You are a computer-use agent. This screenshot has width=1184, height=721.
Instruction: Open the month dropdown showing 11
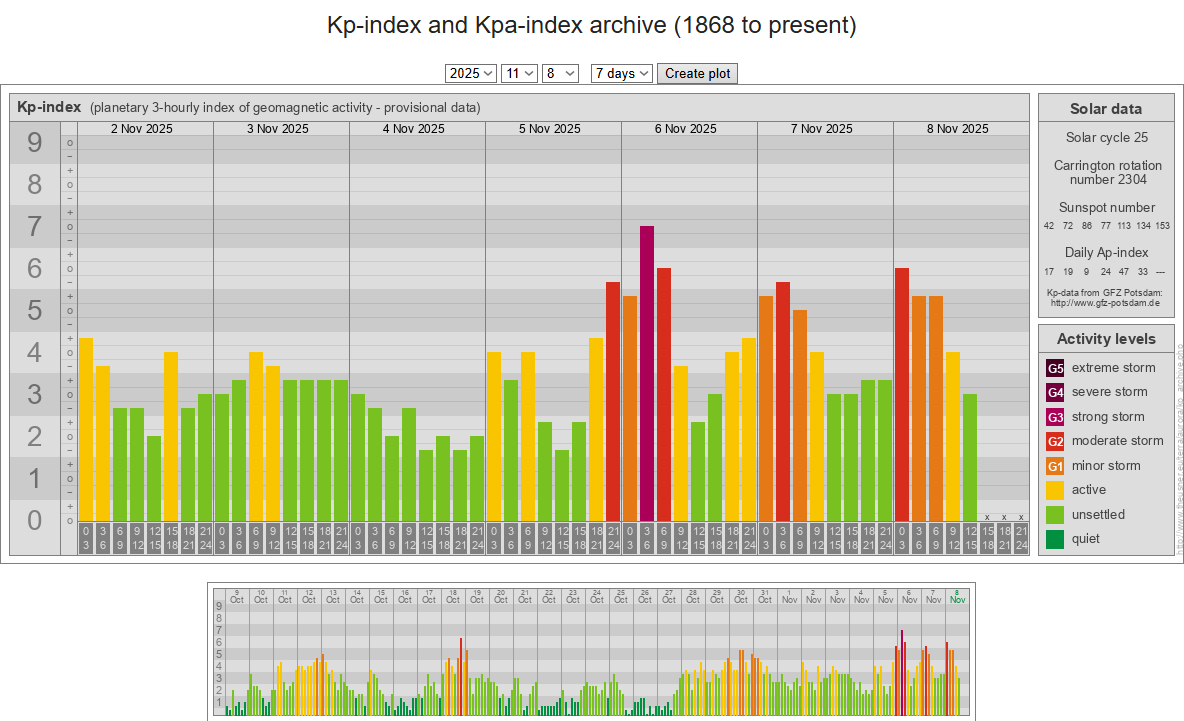[x=520, y=73]
